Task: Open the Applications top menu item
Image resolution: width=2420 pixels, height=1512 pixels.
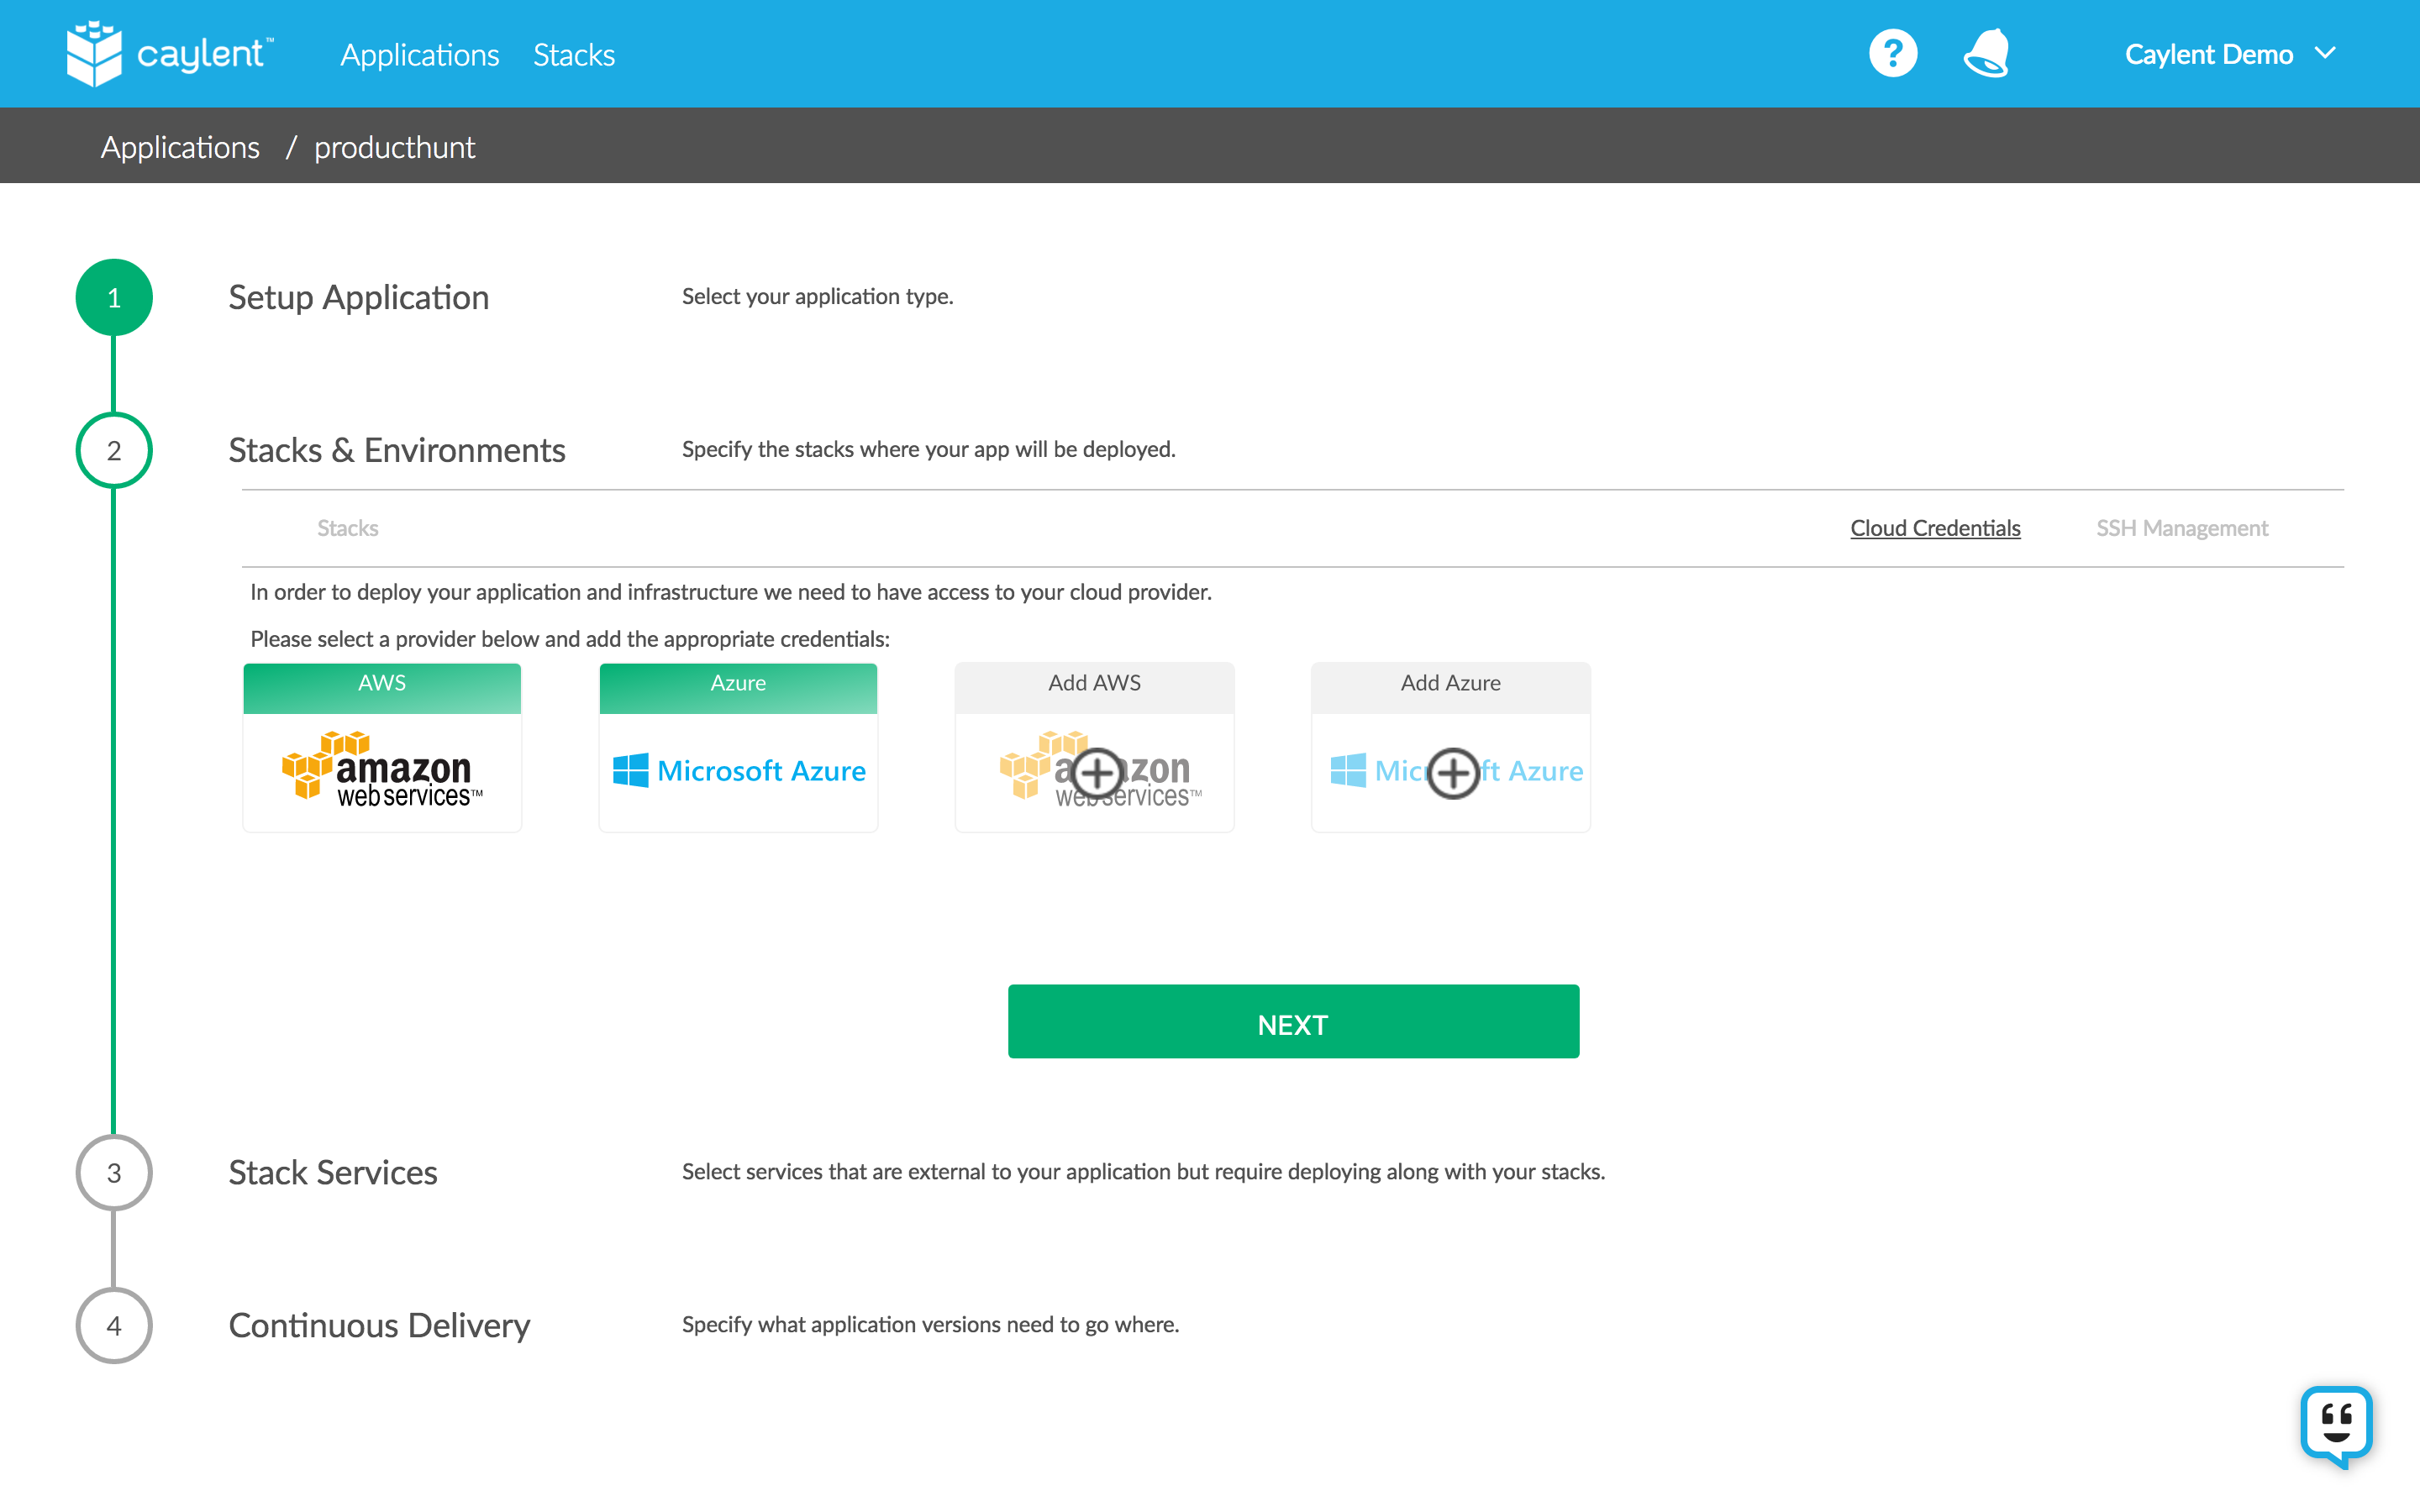Action: [419, 54]
